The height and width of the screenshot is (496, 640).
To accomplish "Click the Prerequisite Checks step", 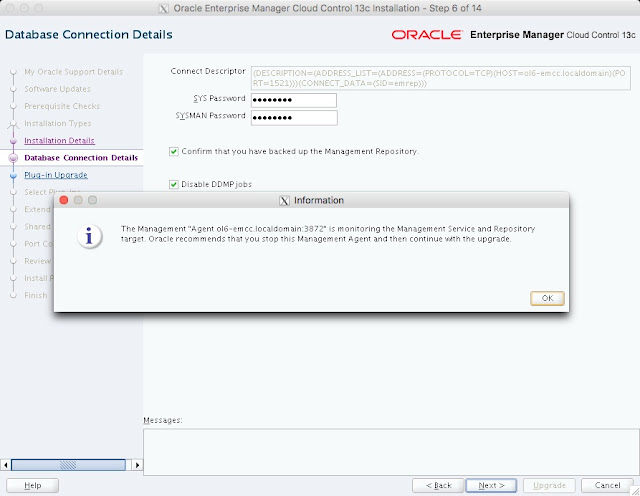I will click(x=62, y=106).
